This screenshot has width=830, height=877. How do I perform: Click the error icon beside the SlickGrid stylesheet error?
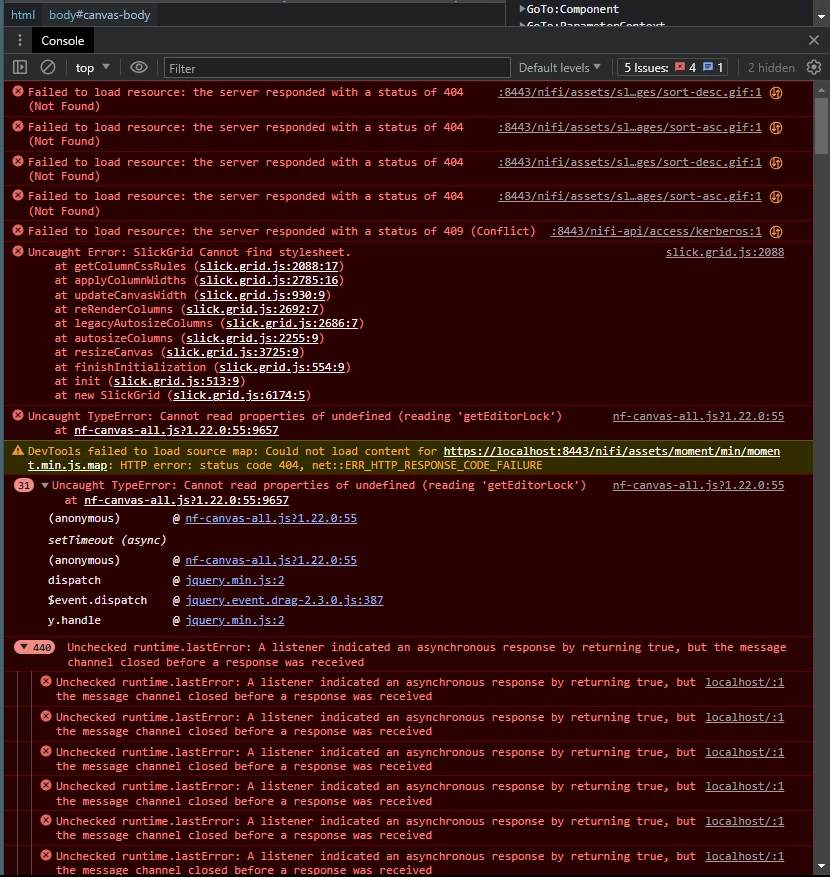(x=18, y=251)
